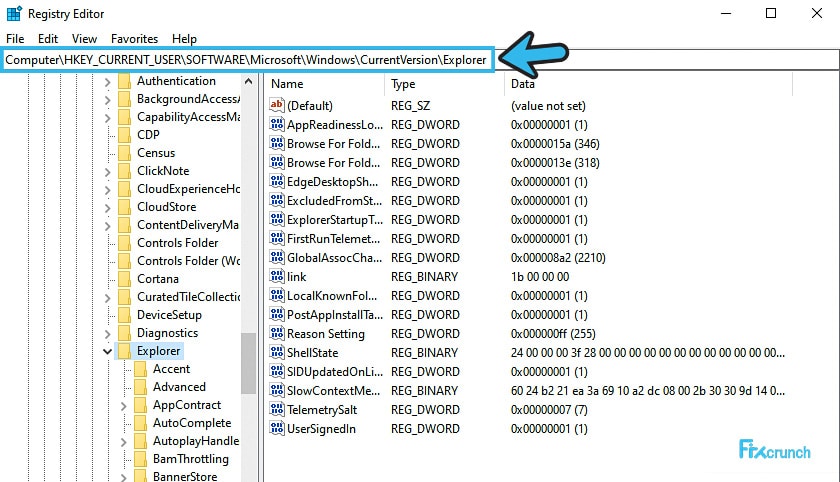840x482 pixels.
Task: Select value with data 0x0000013e (318)
Action: point(555,162)
